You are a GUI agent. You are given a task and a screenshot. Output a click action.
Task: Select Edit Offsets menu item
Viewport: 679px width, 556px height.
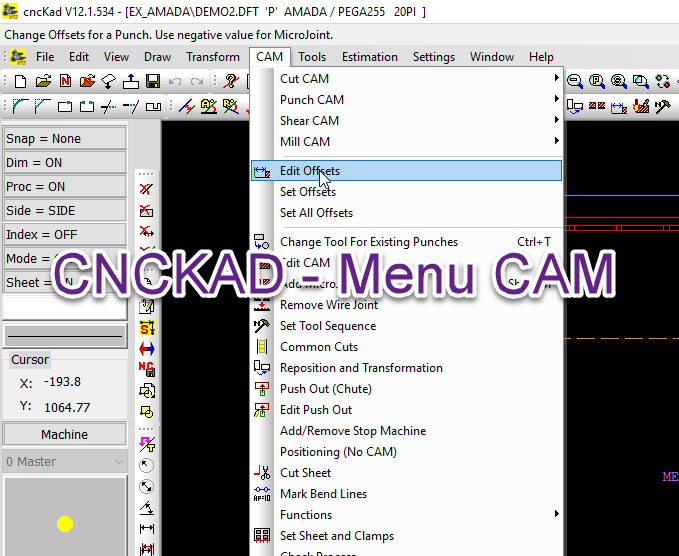(x=406, y=171)
